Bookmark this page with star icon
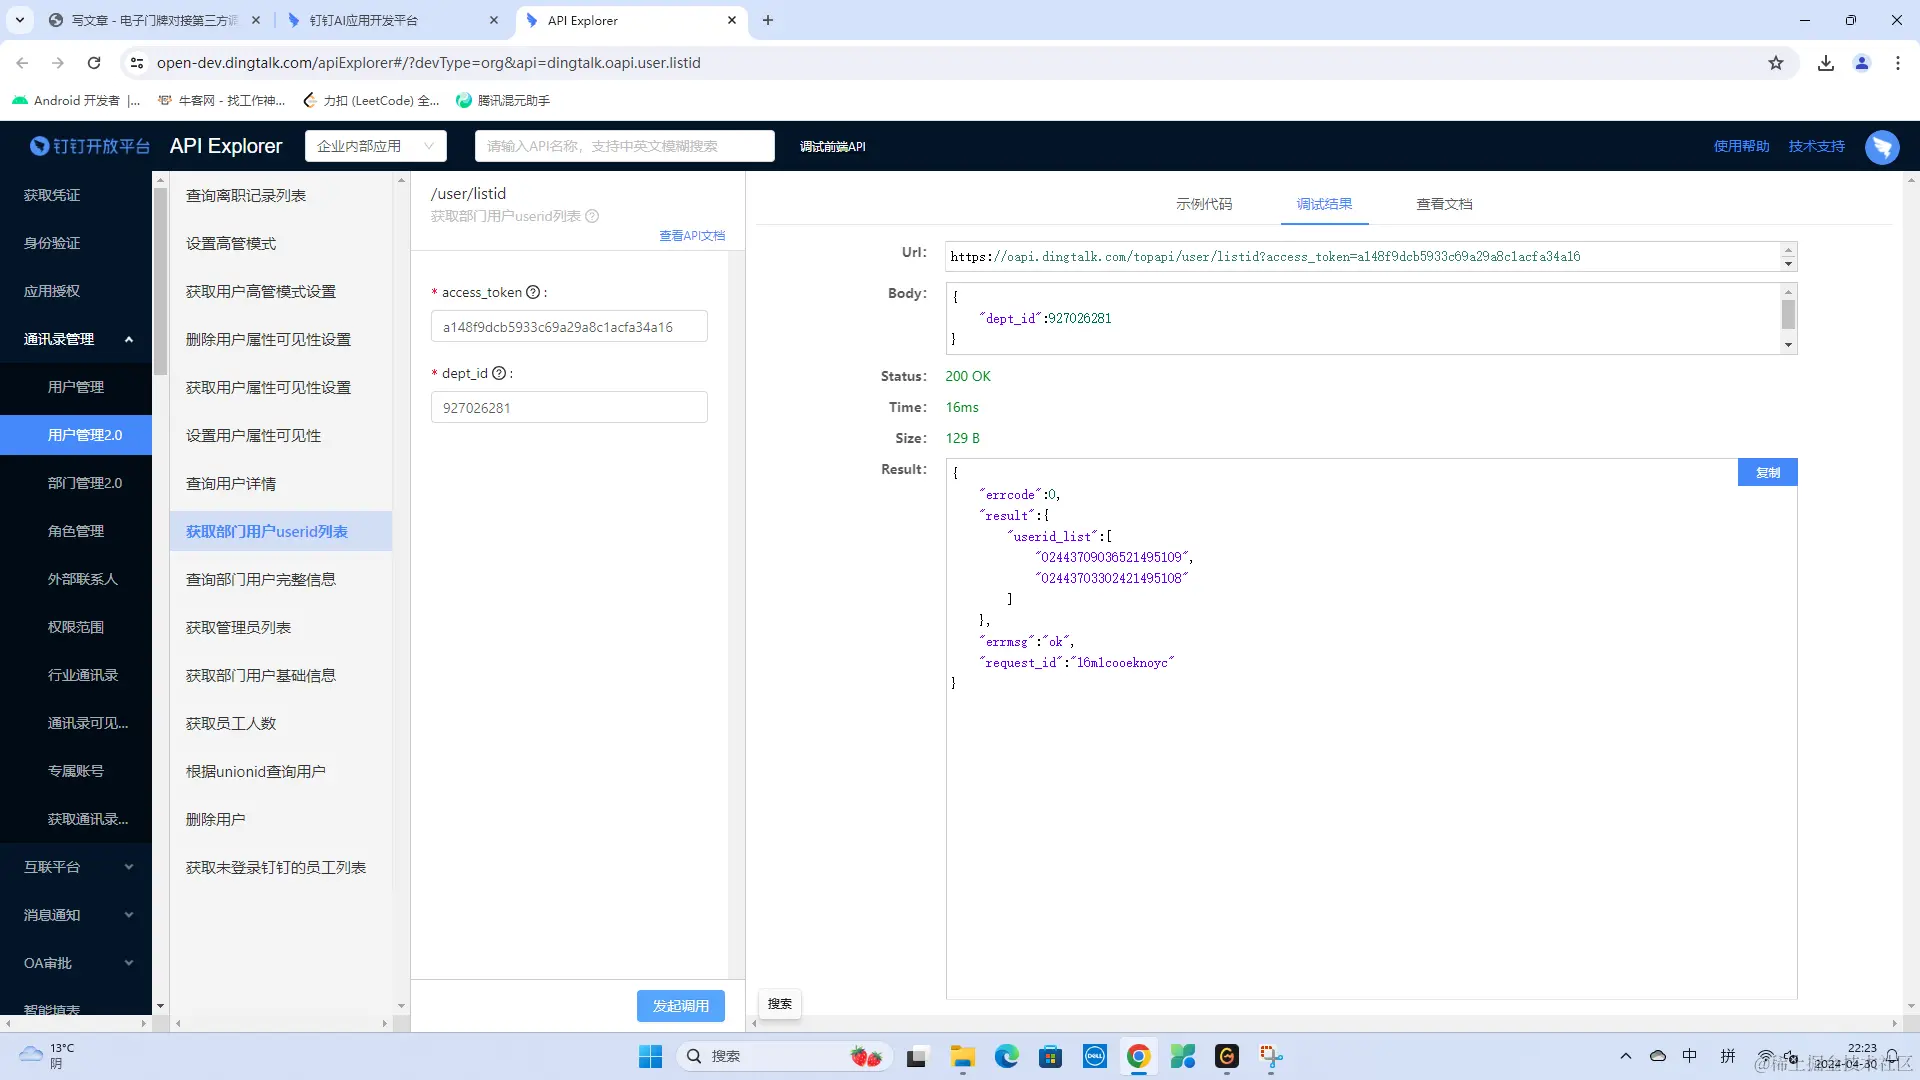Image resolution: width=1920 pixels, height=1080 pixels. [x=1776, y=63]
